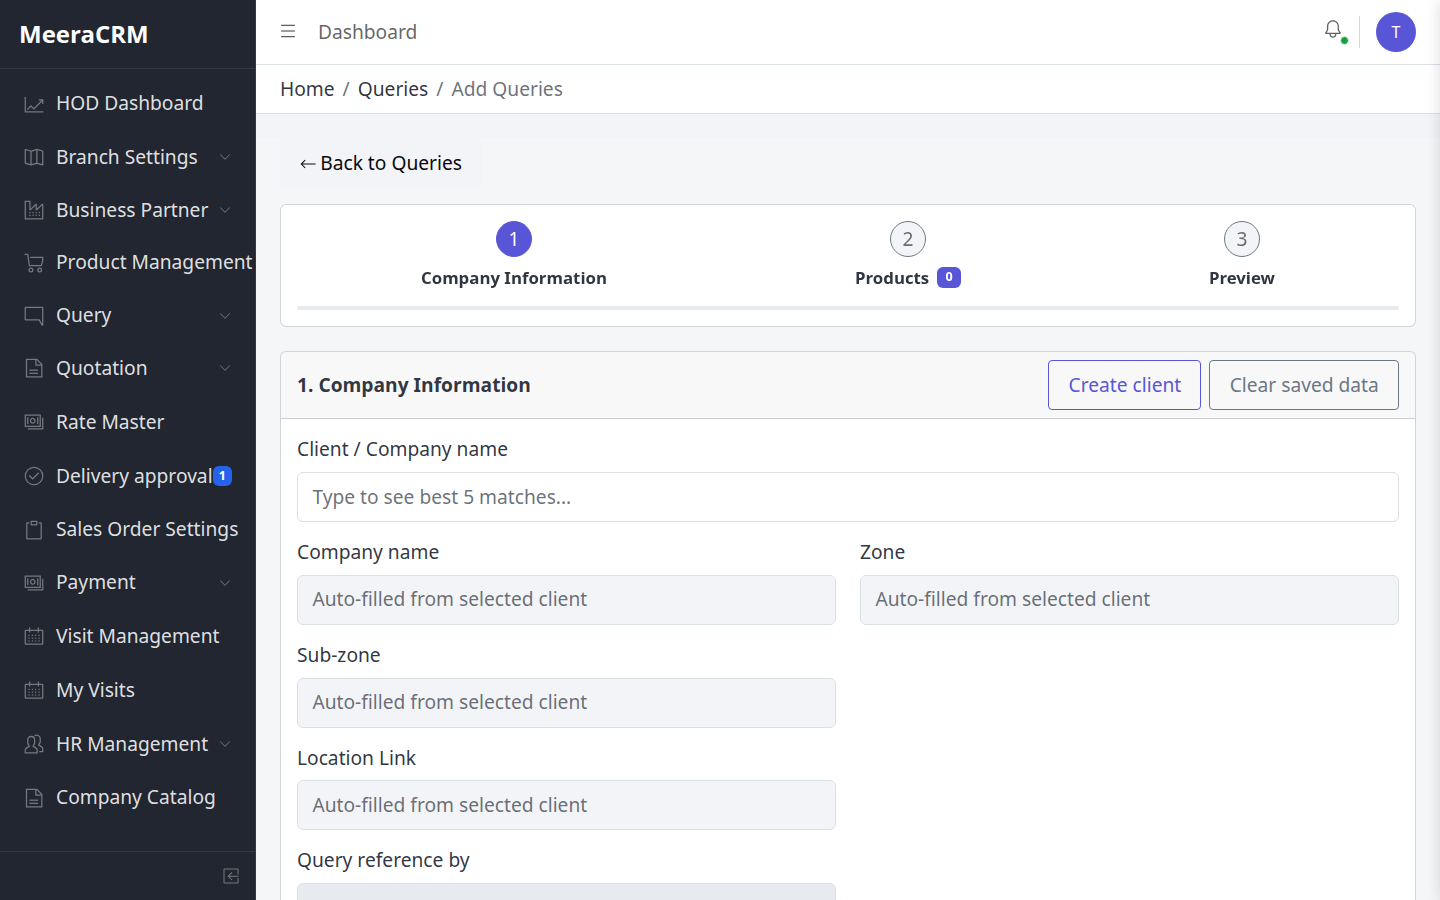Viewport: 1440px width, 900px height.
Task: Click the '1. Company Information' section heading
Action: 414,385
